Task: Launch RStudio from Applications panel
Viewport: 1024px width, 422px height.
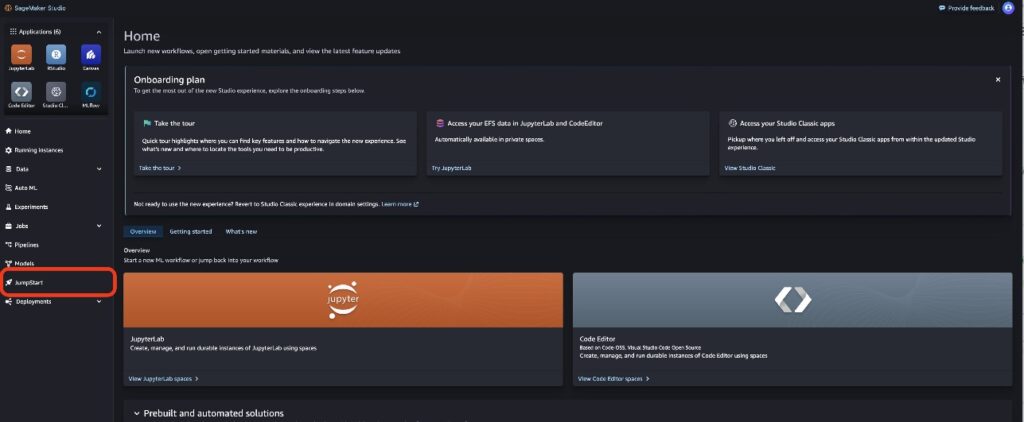Action: (x=56, y=55)
